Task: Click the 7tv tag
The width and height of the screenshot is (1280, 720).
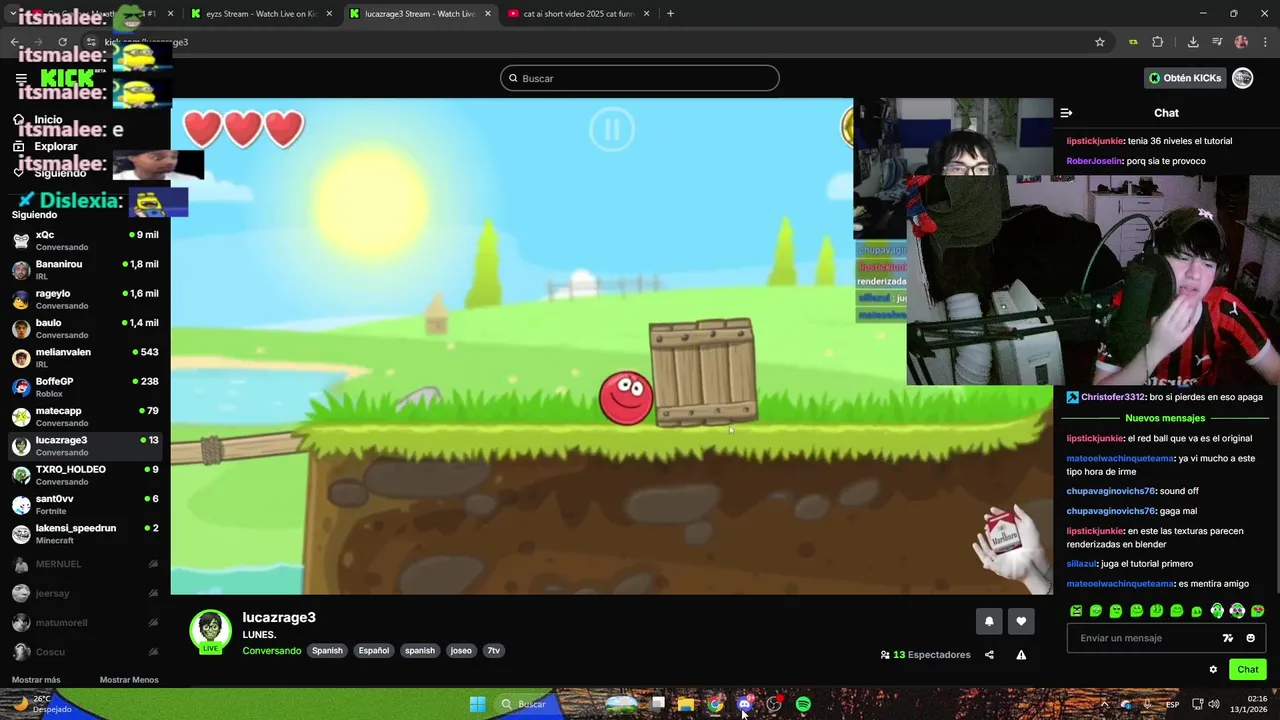Action: (493, 651)
